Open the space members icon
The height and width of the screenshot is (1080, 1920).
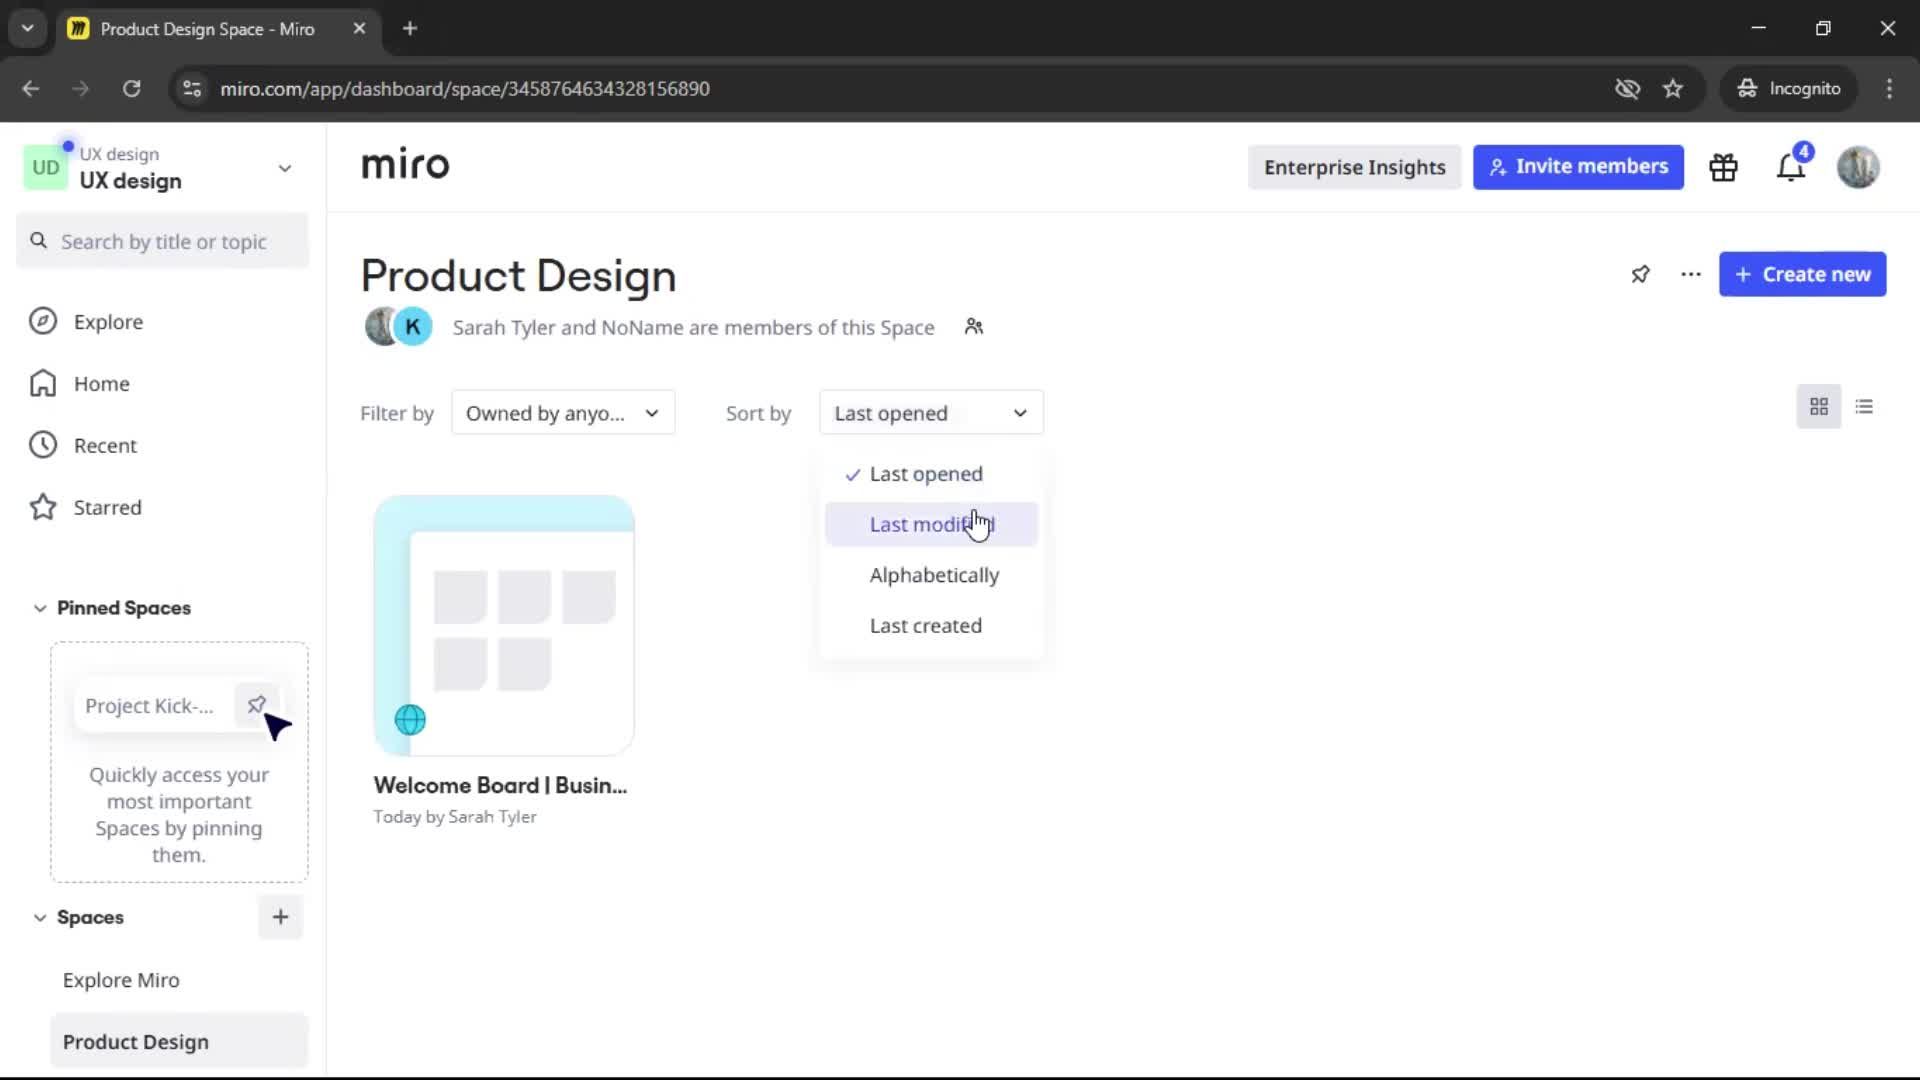point(974,327)
